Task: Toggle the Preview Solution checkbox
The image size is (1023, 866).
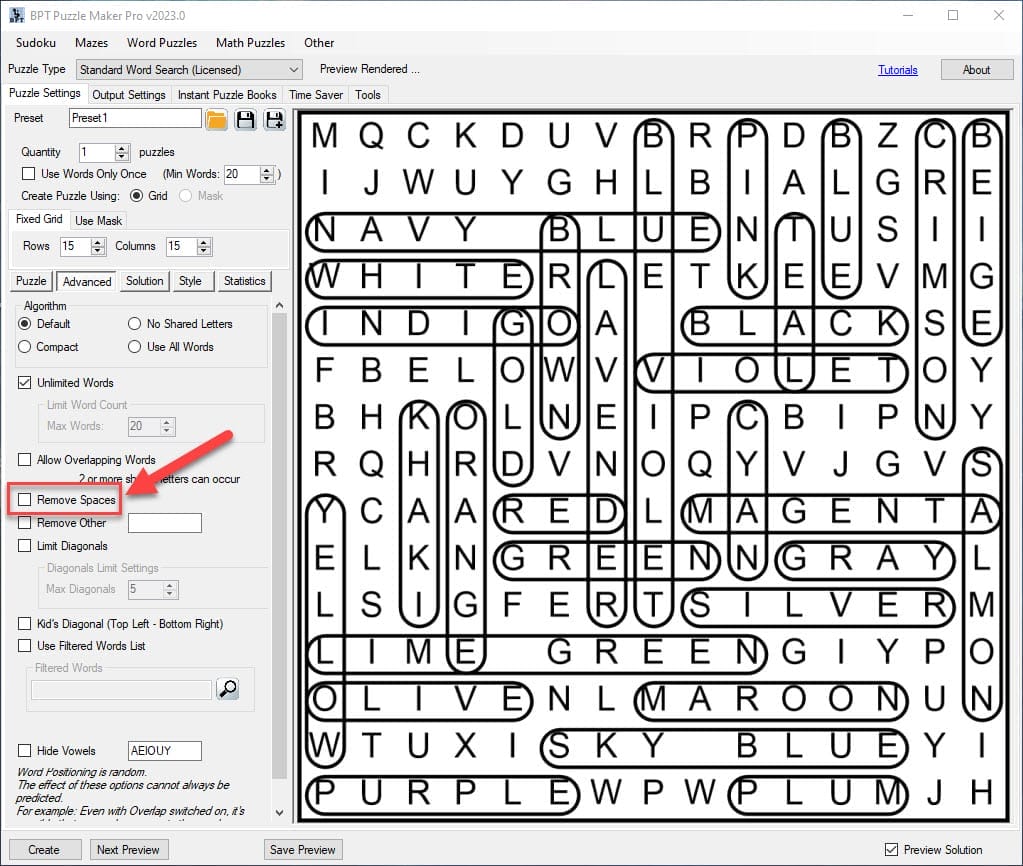Action: click(891, 850)
